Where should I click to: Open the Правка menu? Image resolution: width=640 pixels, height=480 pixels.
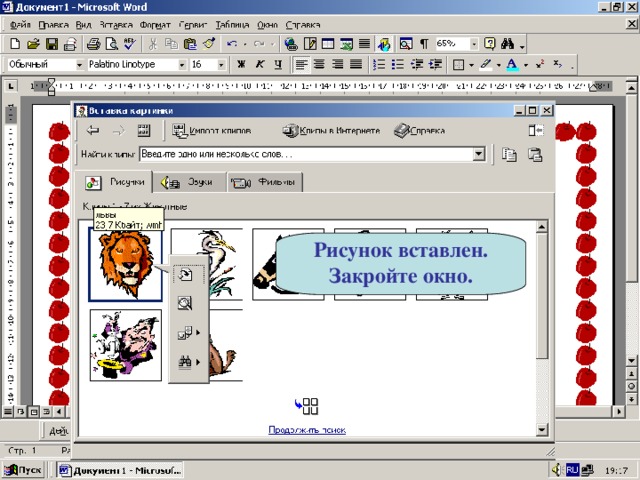(53, 25)
